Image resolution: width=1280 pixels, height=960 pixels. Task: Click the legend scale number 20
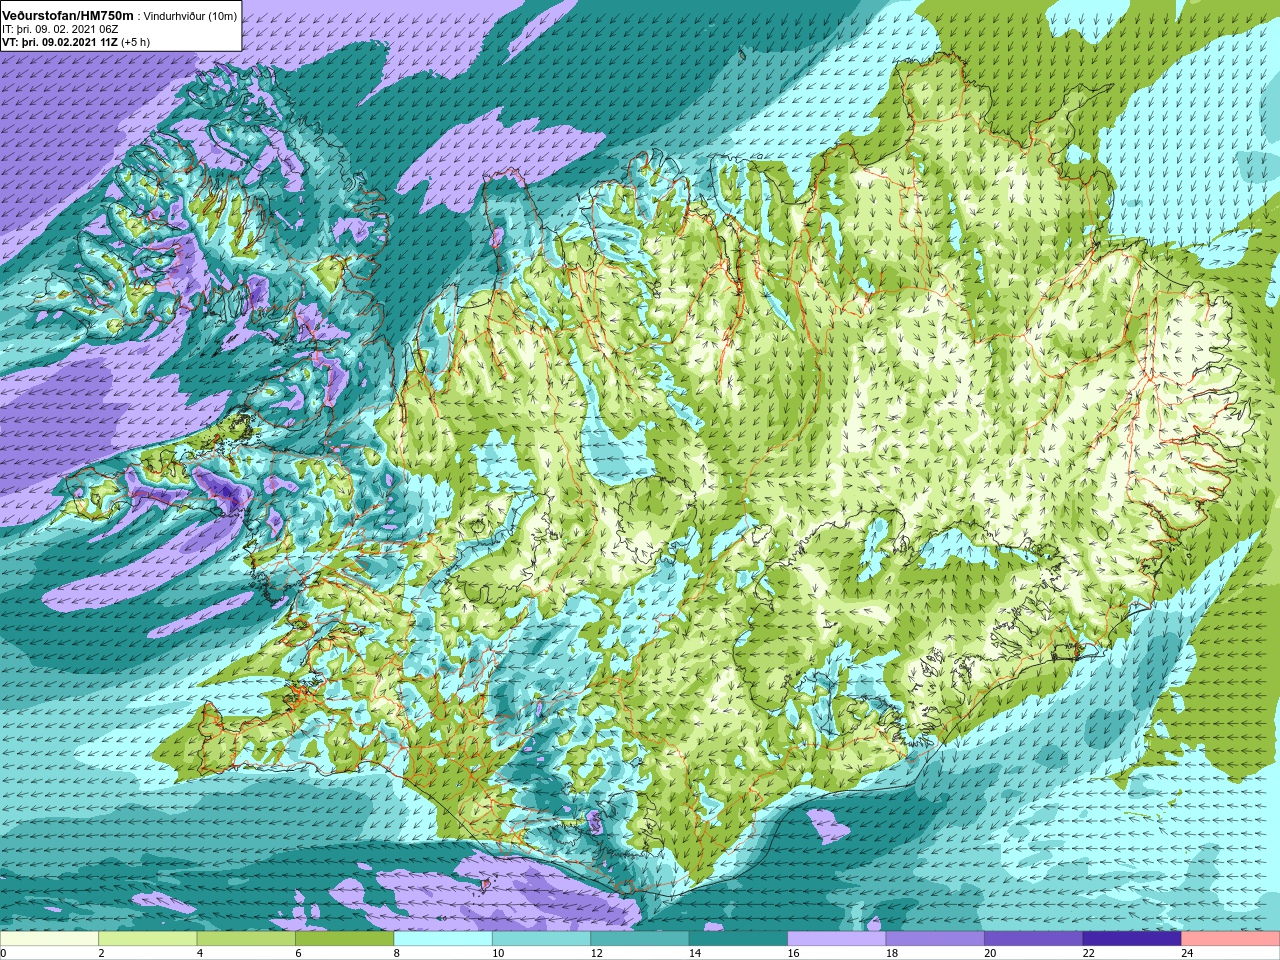coord(989,953)
